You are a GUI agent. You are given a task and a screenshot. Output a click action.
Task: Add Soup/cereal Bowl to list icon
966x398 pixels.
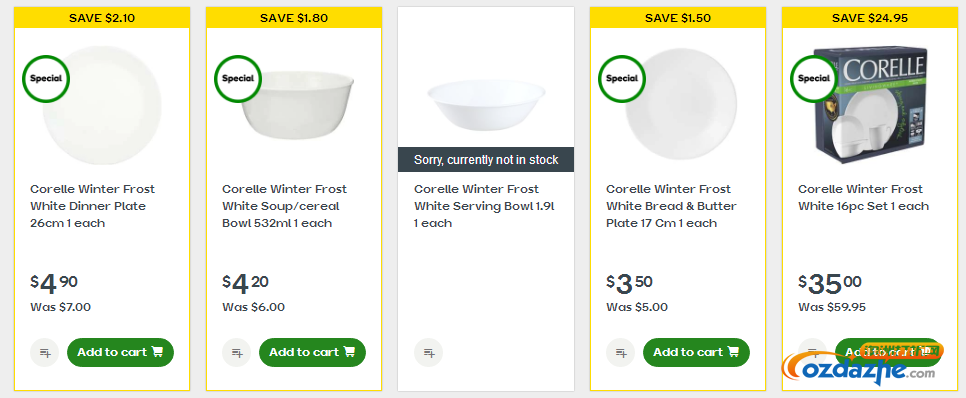pos(237,352)
